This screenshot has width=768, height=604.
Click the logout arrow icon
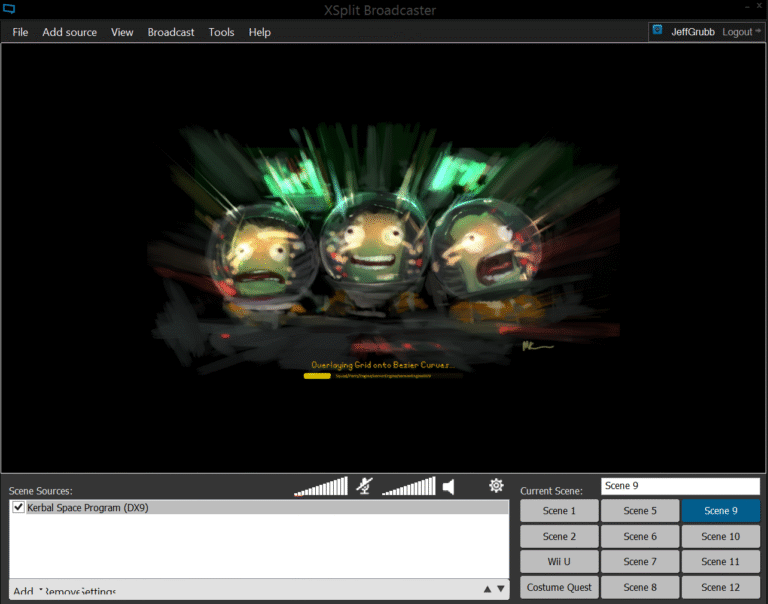(759, 31)
